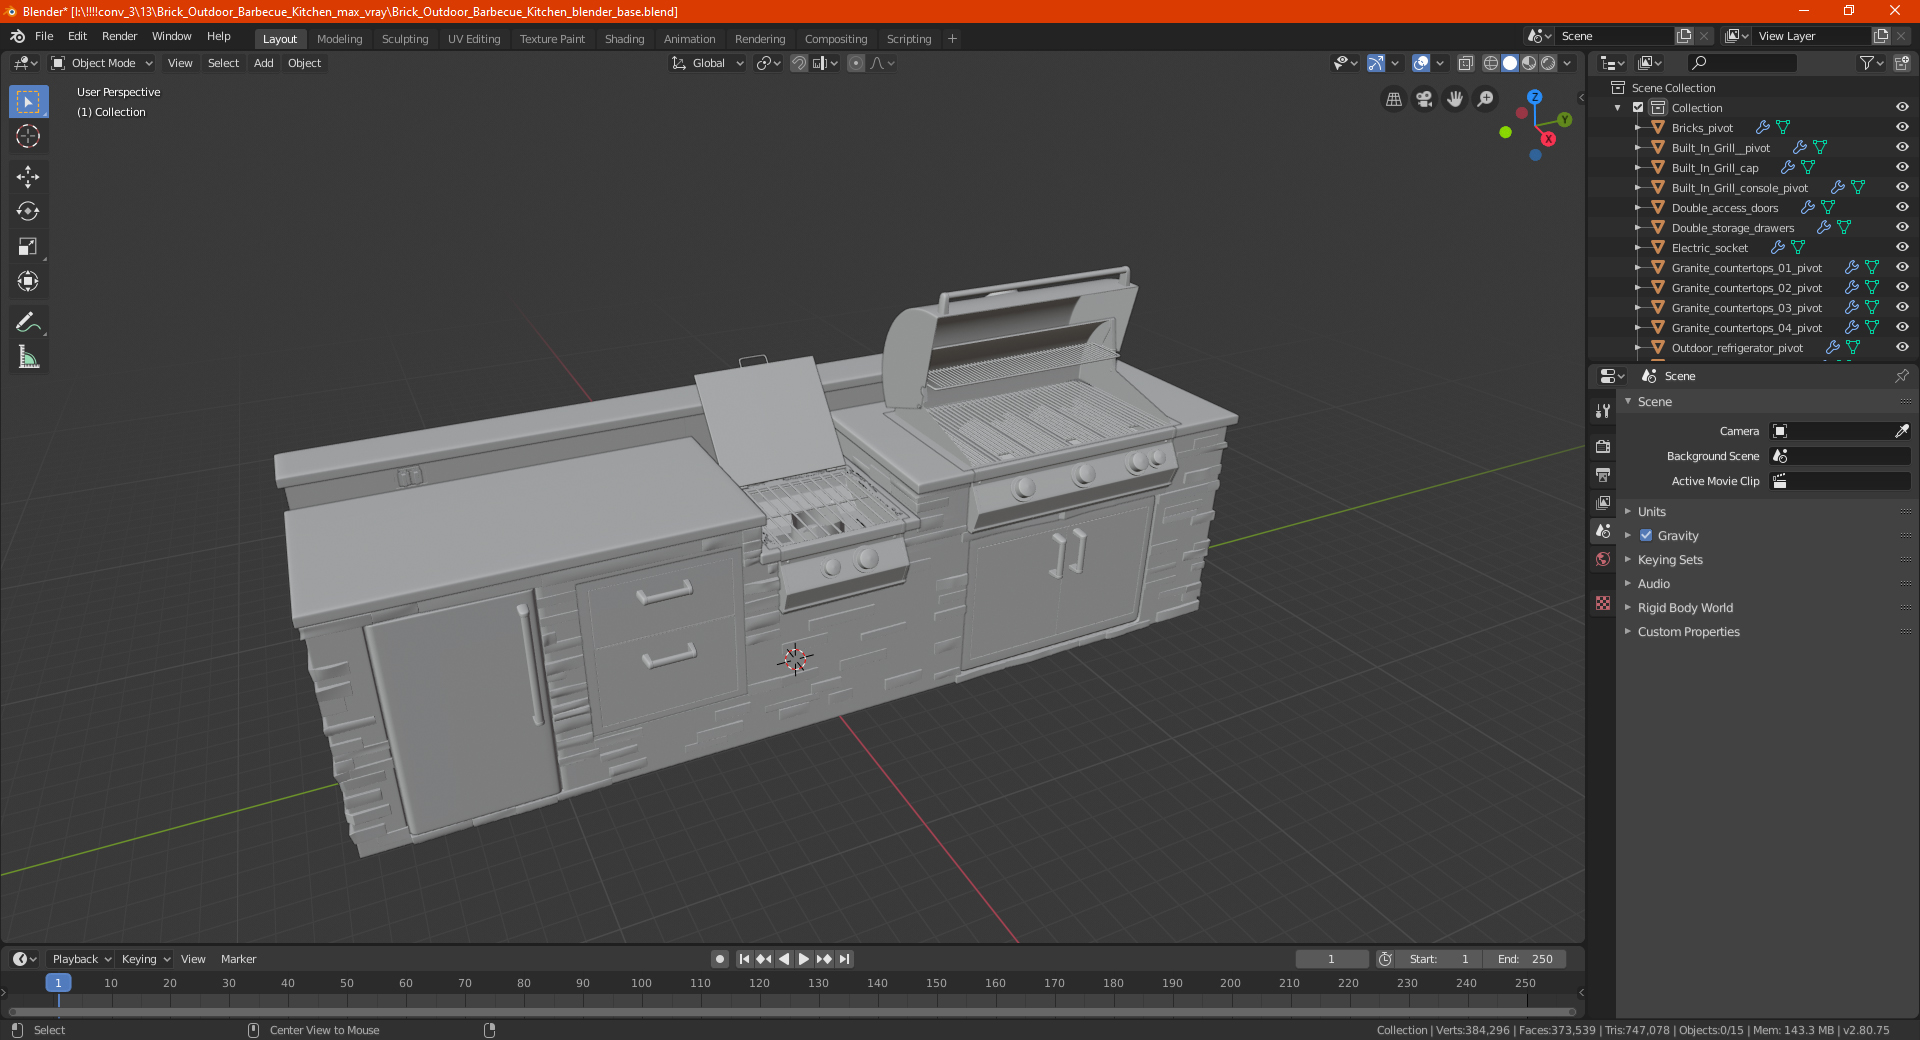Expand Custom Properties panel
1920x1040 pixels.
[x=1688, y=632]
